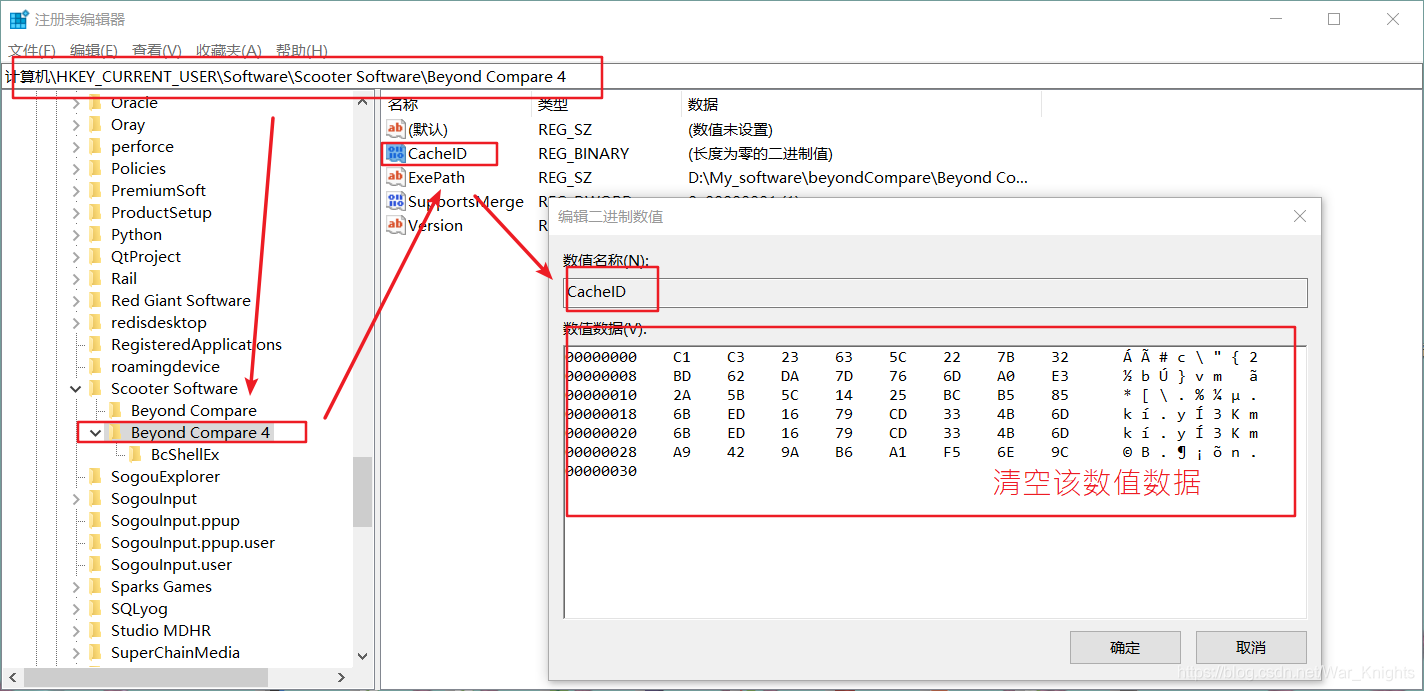Select the QtProject folder icon
The image size is (1424, 691).
coord(96,257)
